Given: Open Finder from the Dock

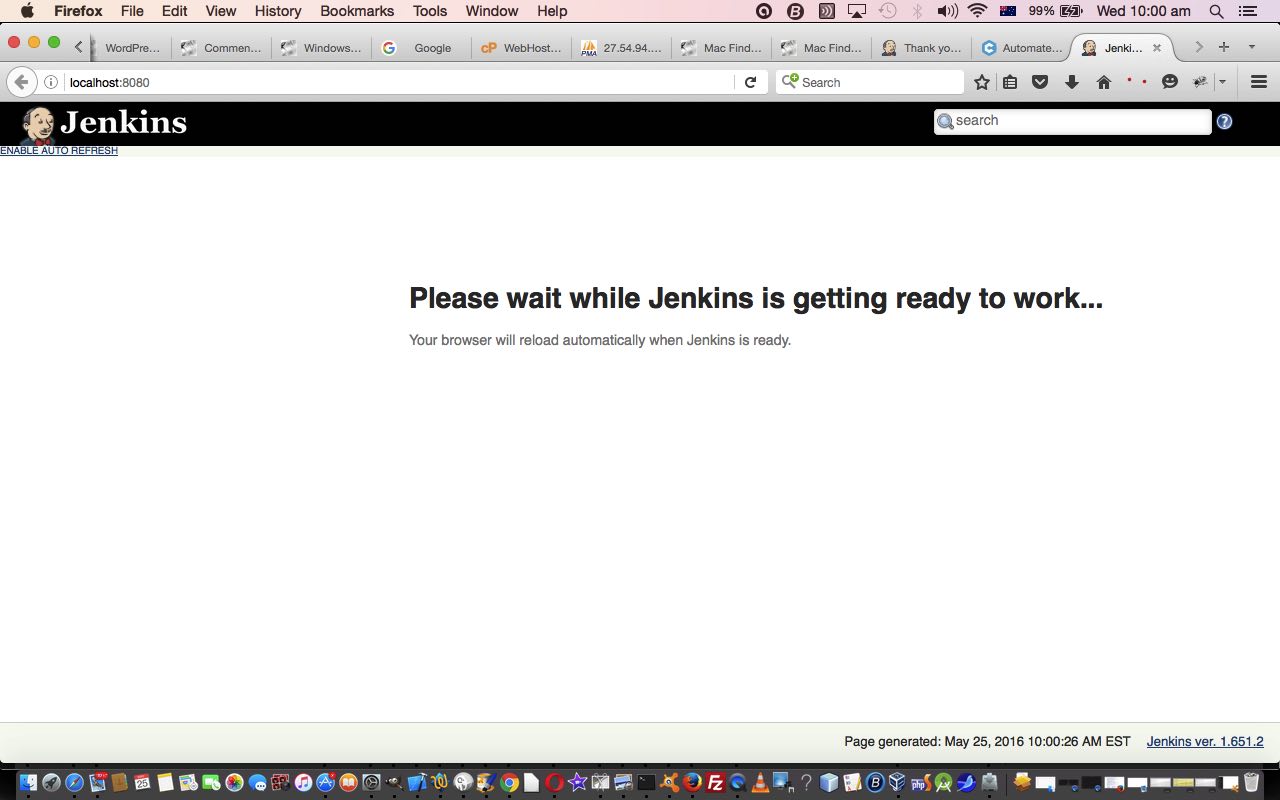Looking at the screenshot, I should click(x=28, y=783).
